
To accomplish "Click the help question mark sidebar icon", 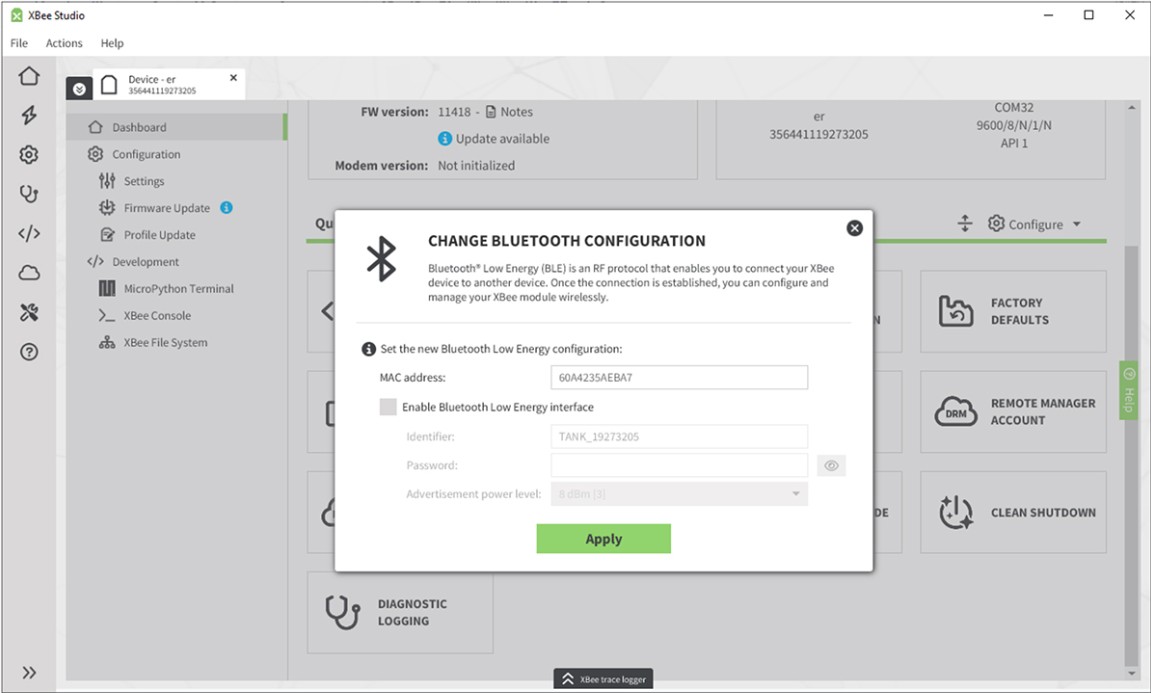I will pos(29,352).
